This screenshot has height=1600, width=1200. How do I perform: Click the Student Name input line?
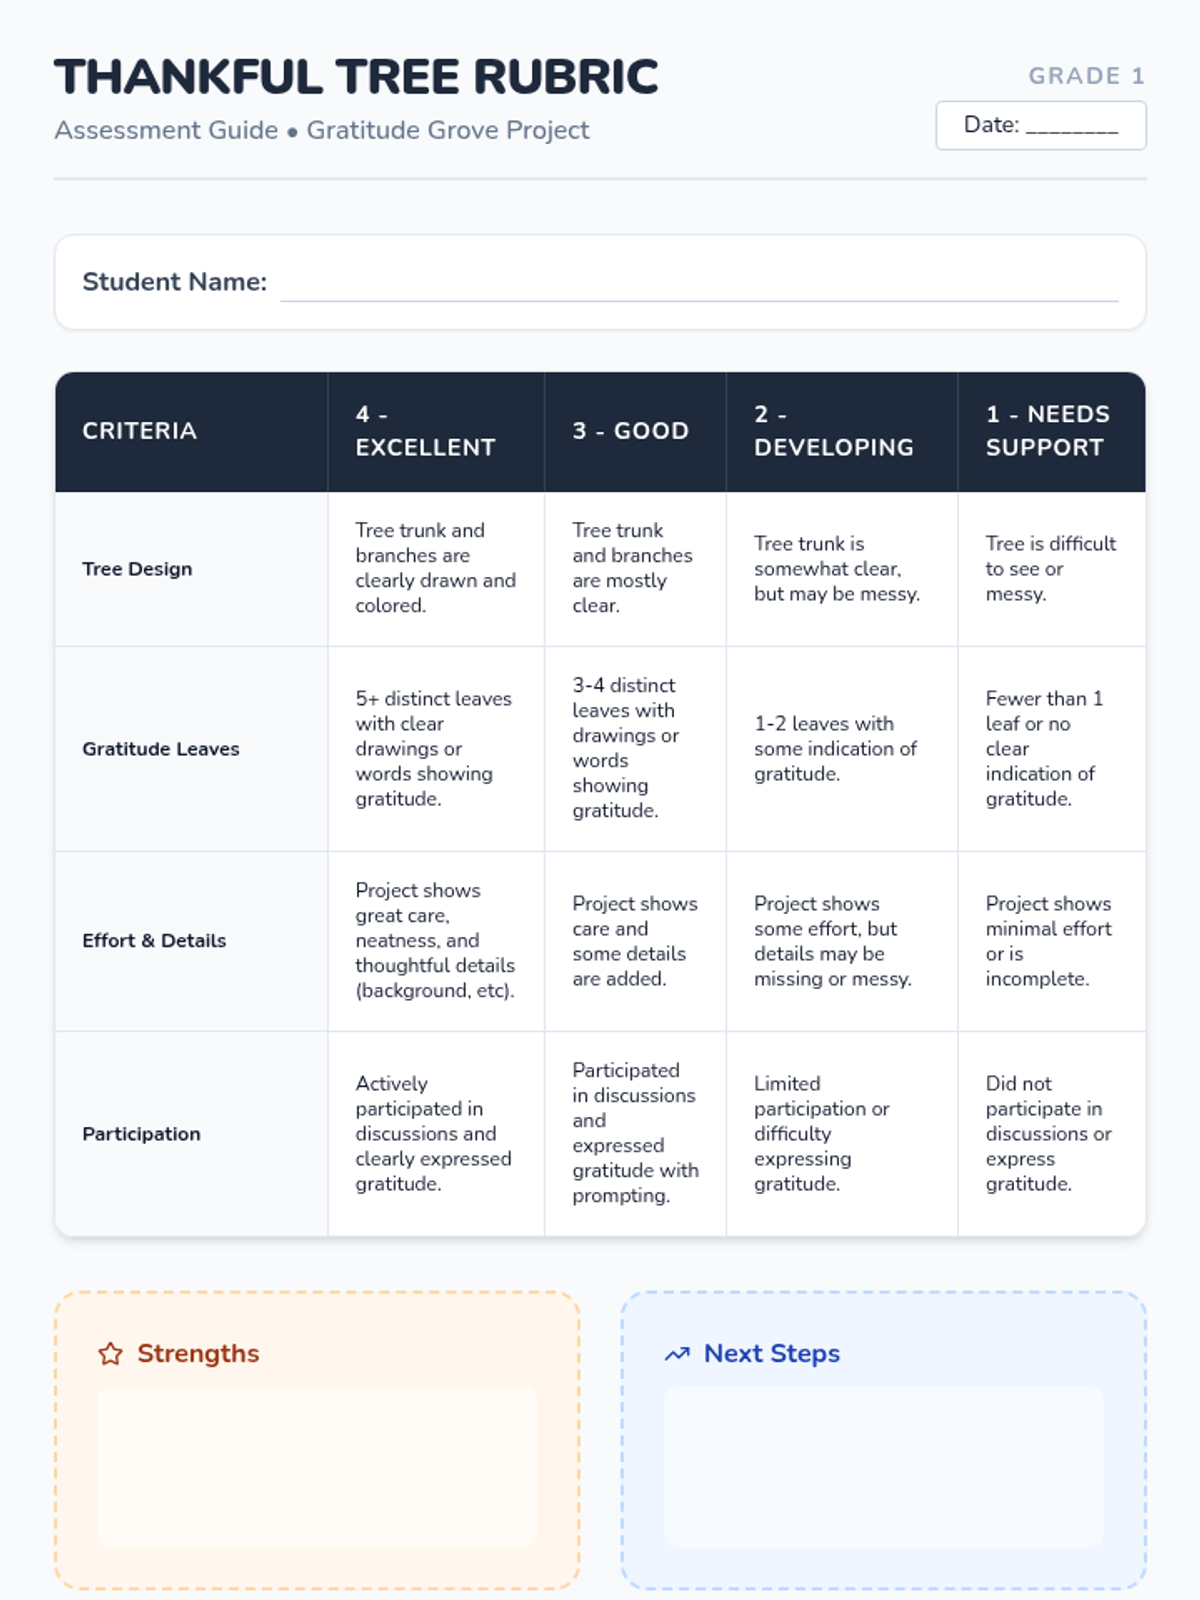coord(698,284)
